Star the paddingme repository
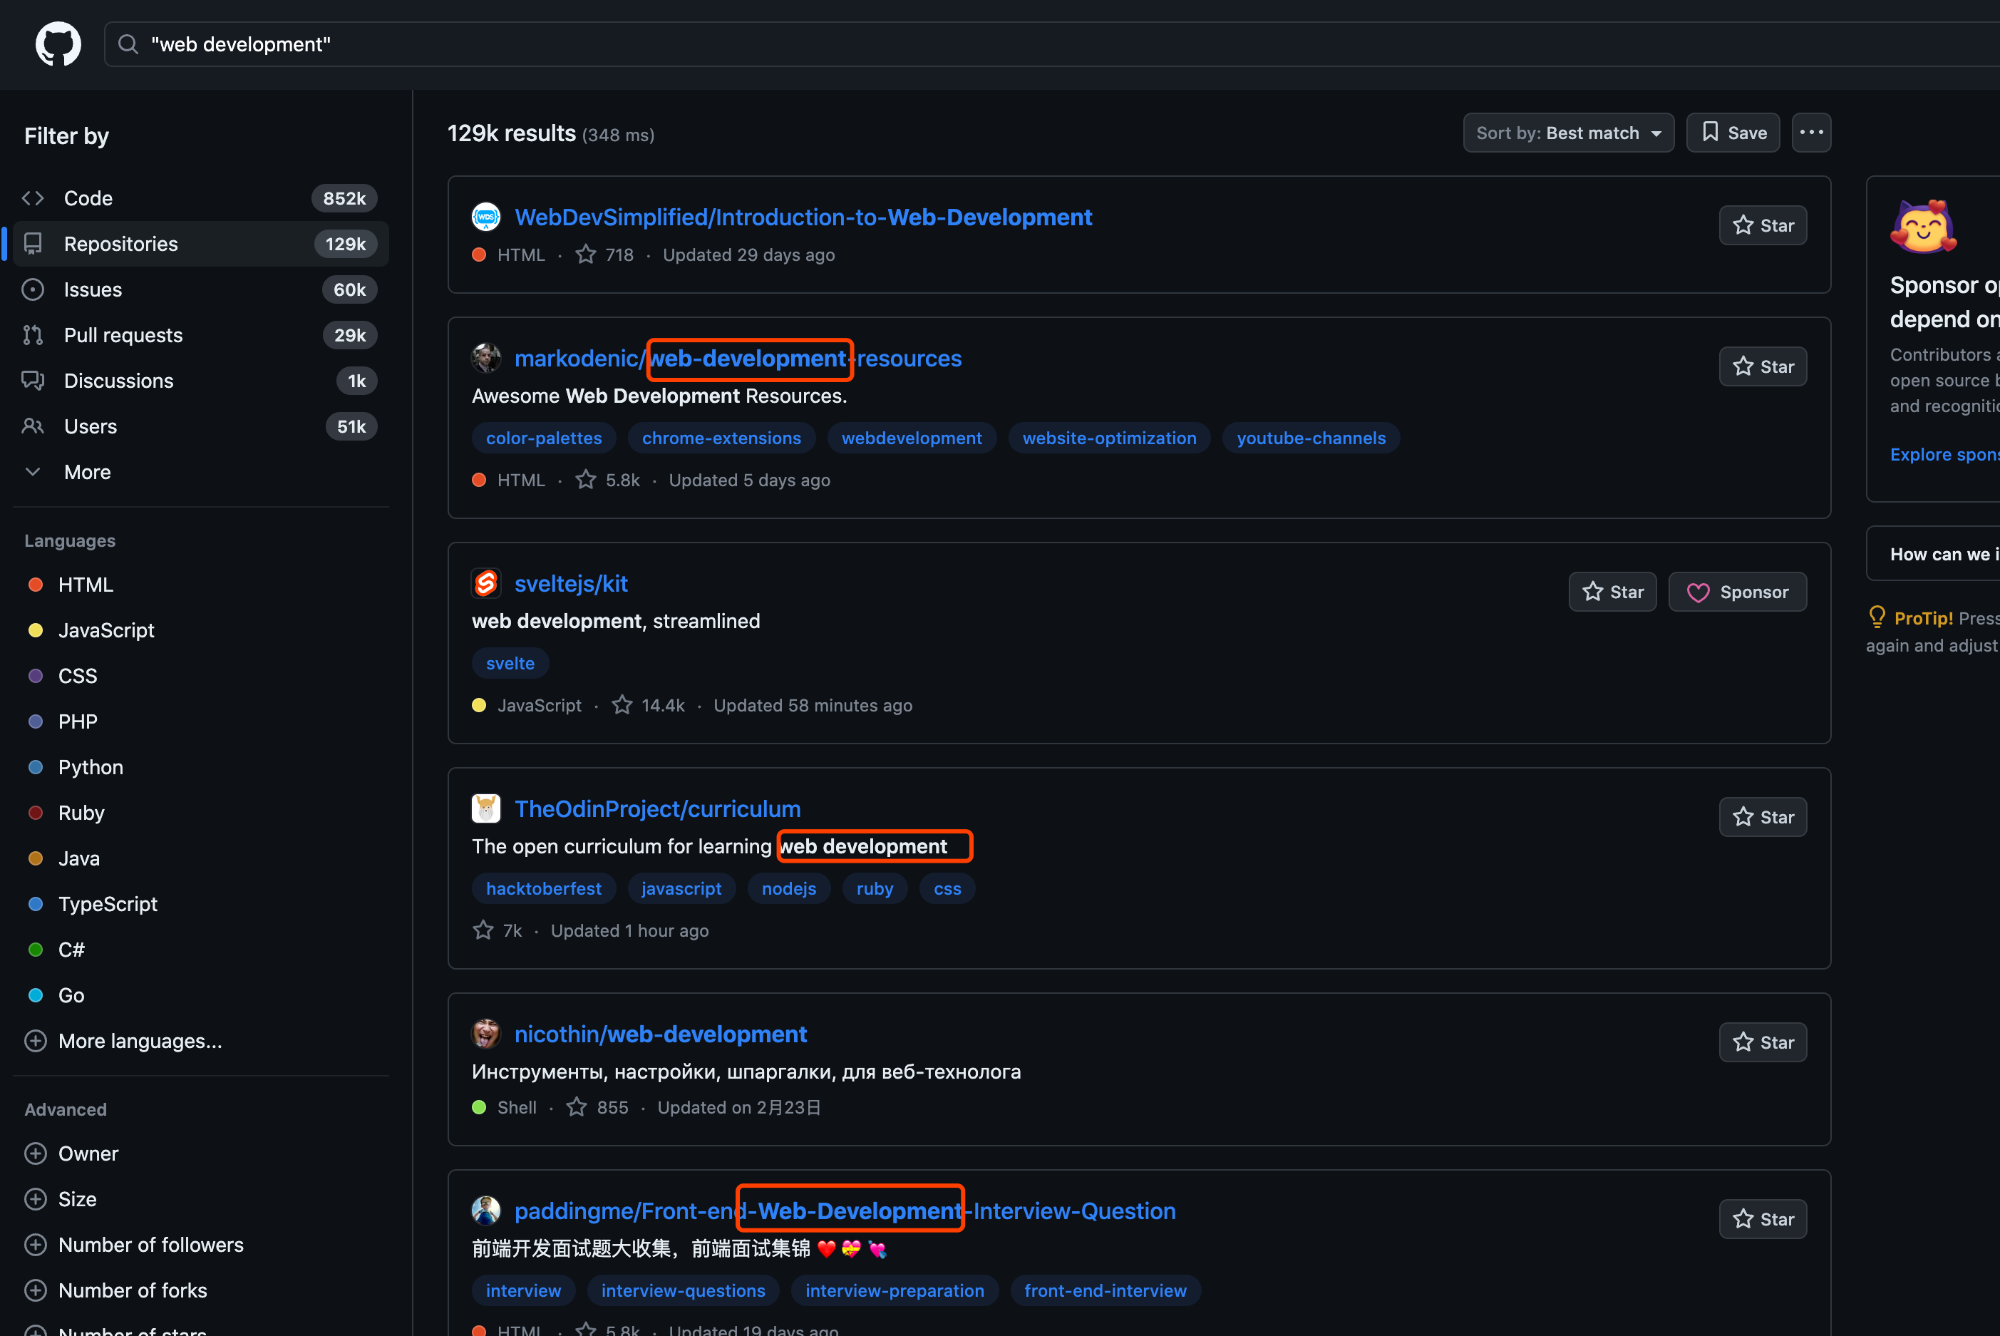Screen dimensions: 2000x1336 pos(1763,1219)
